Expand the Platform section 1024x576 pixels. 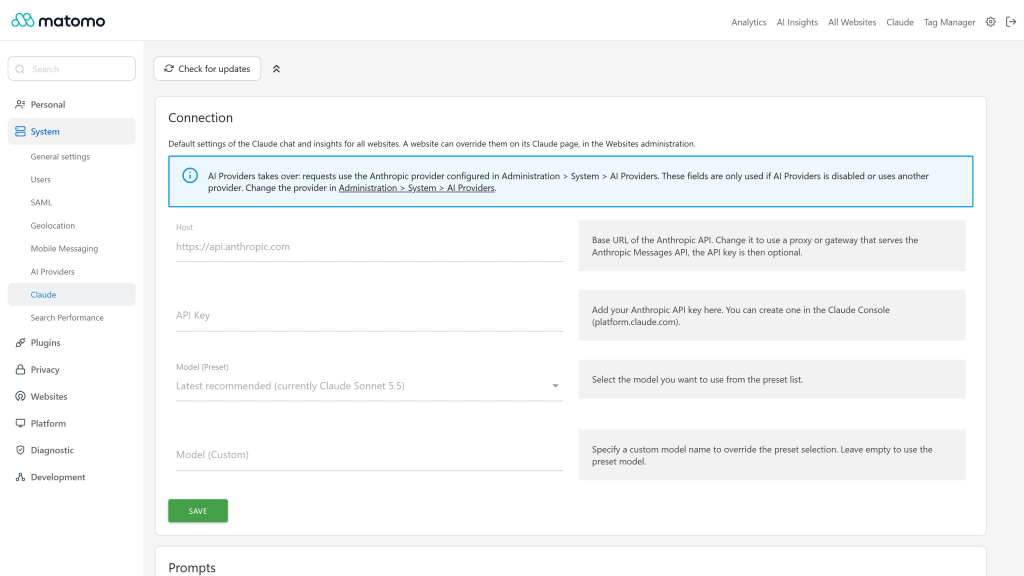pos(72,423)
